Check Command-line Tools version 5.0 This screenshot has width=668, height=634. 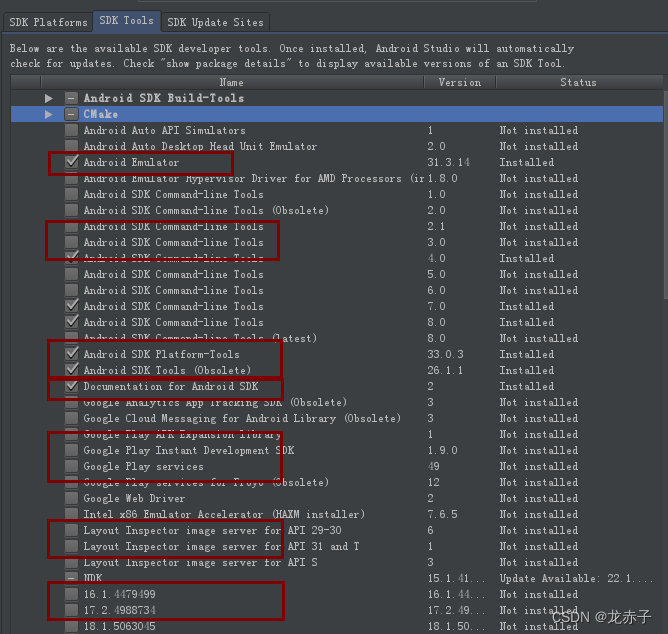72,274
